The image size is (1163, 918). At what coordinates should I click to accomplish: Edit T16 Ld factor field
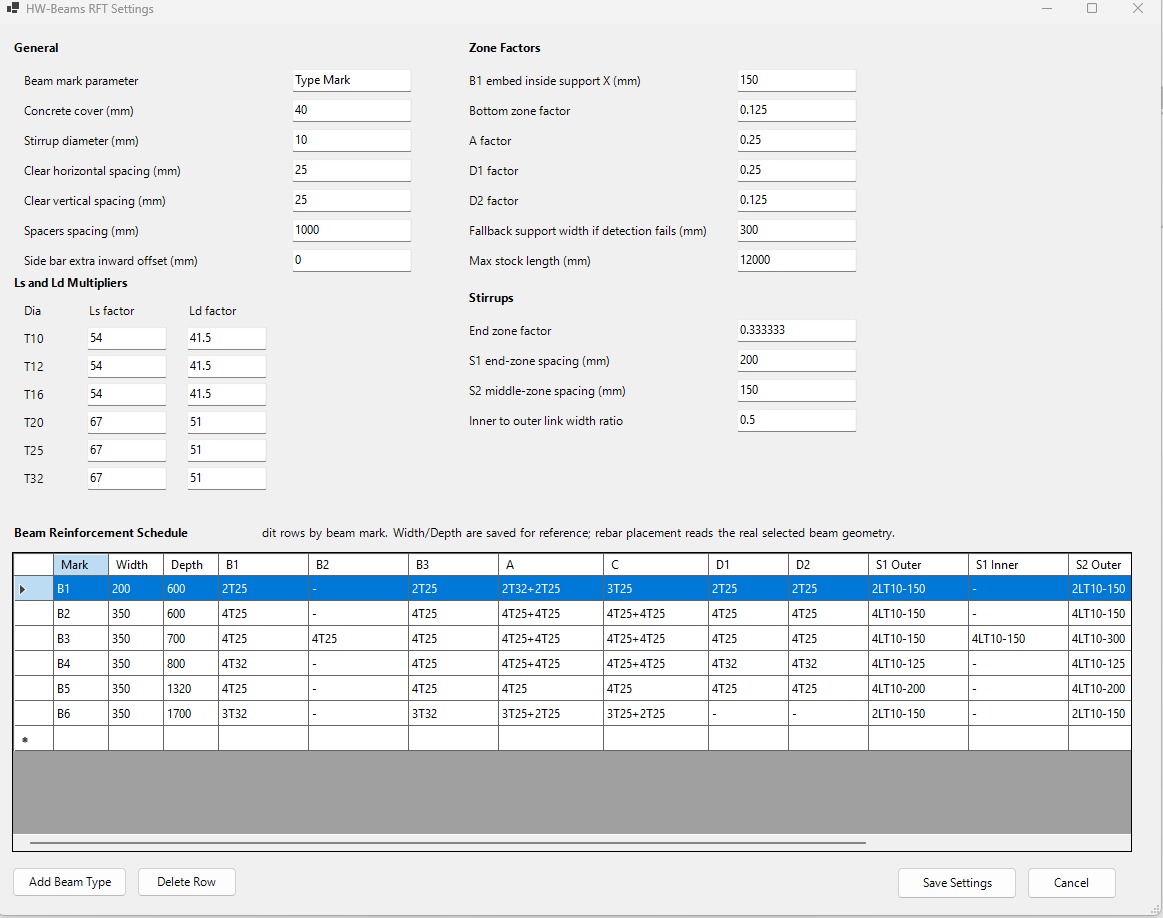pyautogui.click(x=226, y=394)
